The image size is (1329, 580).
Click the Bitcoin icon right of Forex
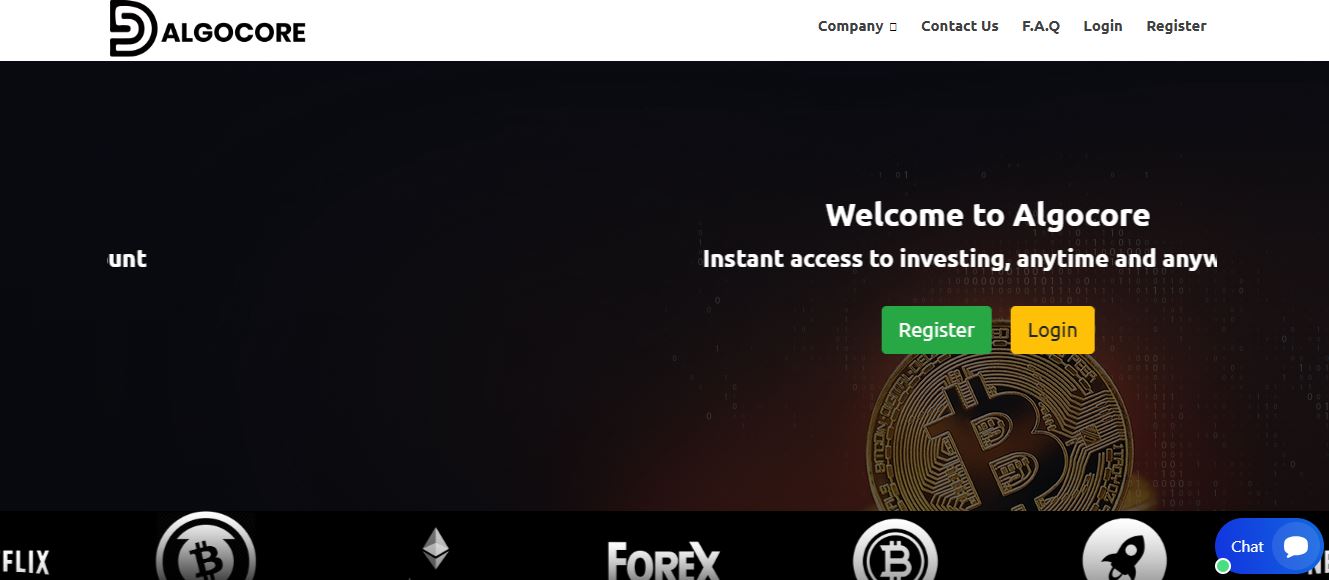pyautogui.click(x=895, y=552)
